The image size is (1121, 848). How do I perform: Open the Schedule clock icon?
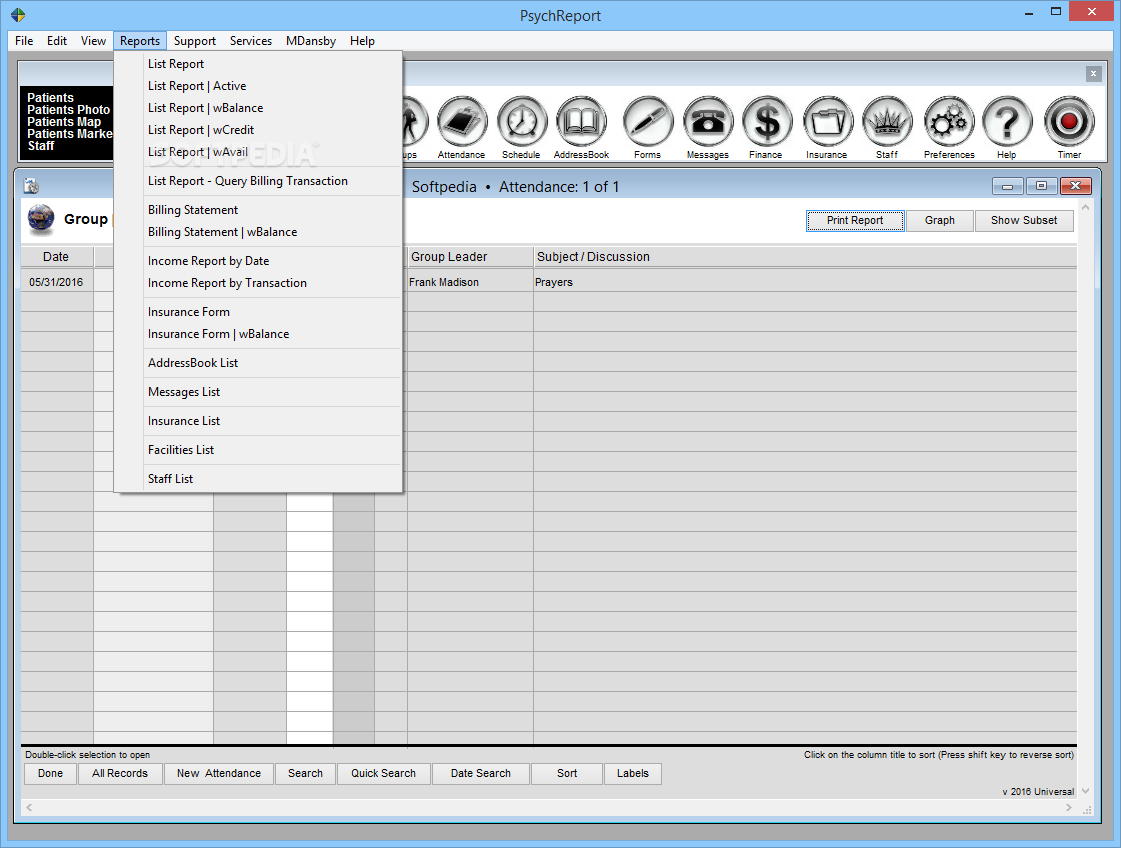522,122
